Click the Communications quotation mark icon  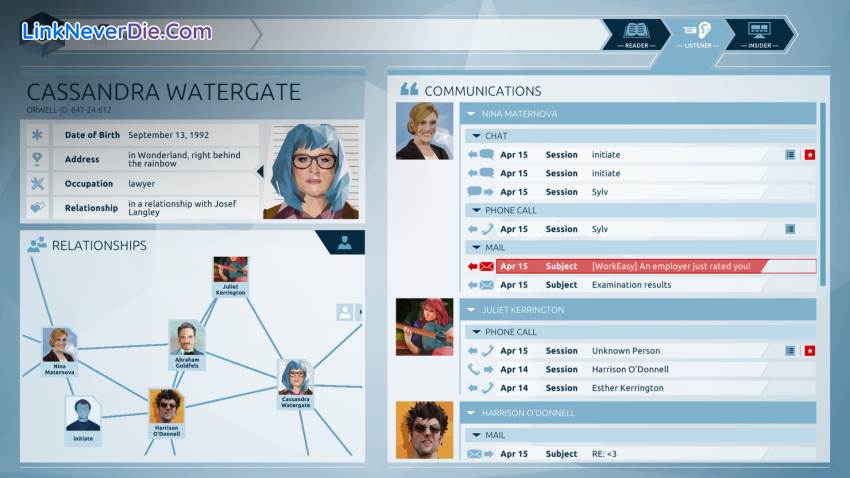pyautogui.click(x=409, y=89)
